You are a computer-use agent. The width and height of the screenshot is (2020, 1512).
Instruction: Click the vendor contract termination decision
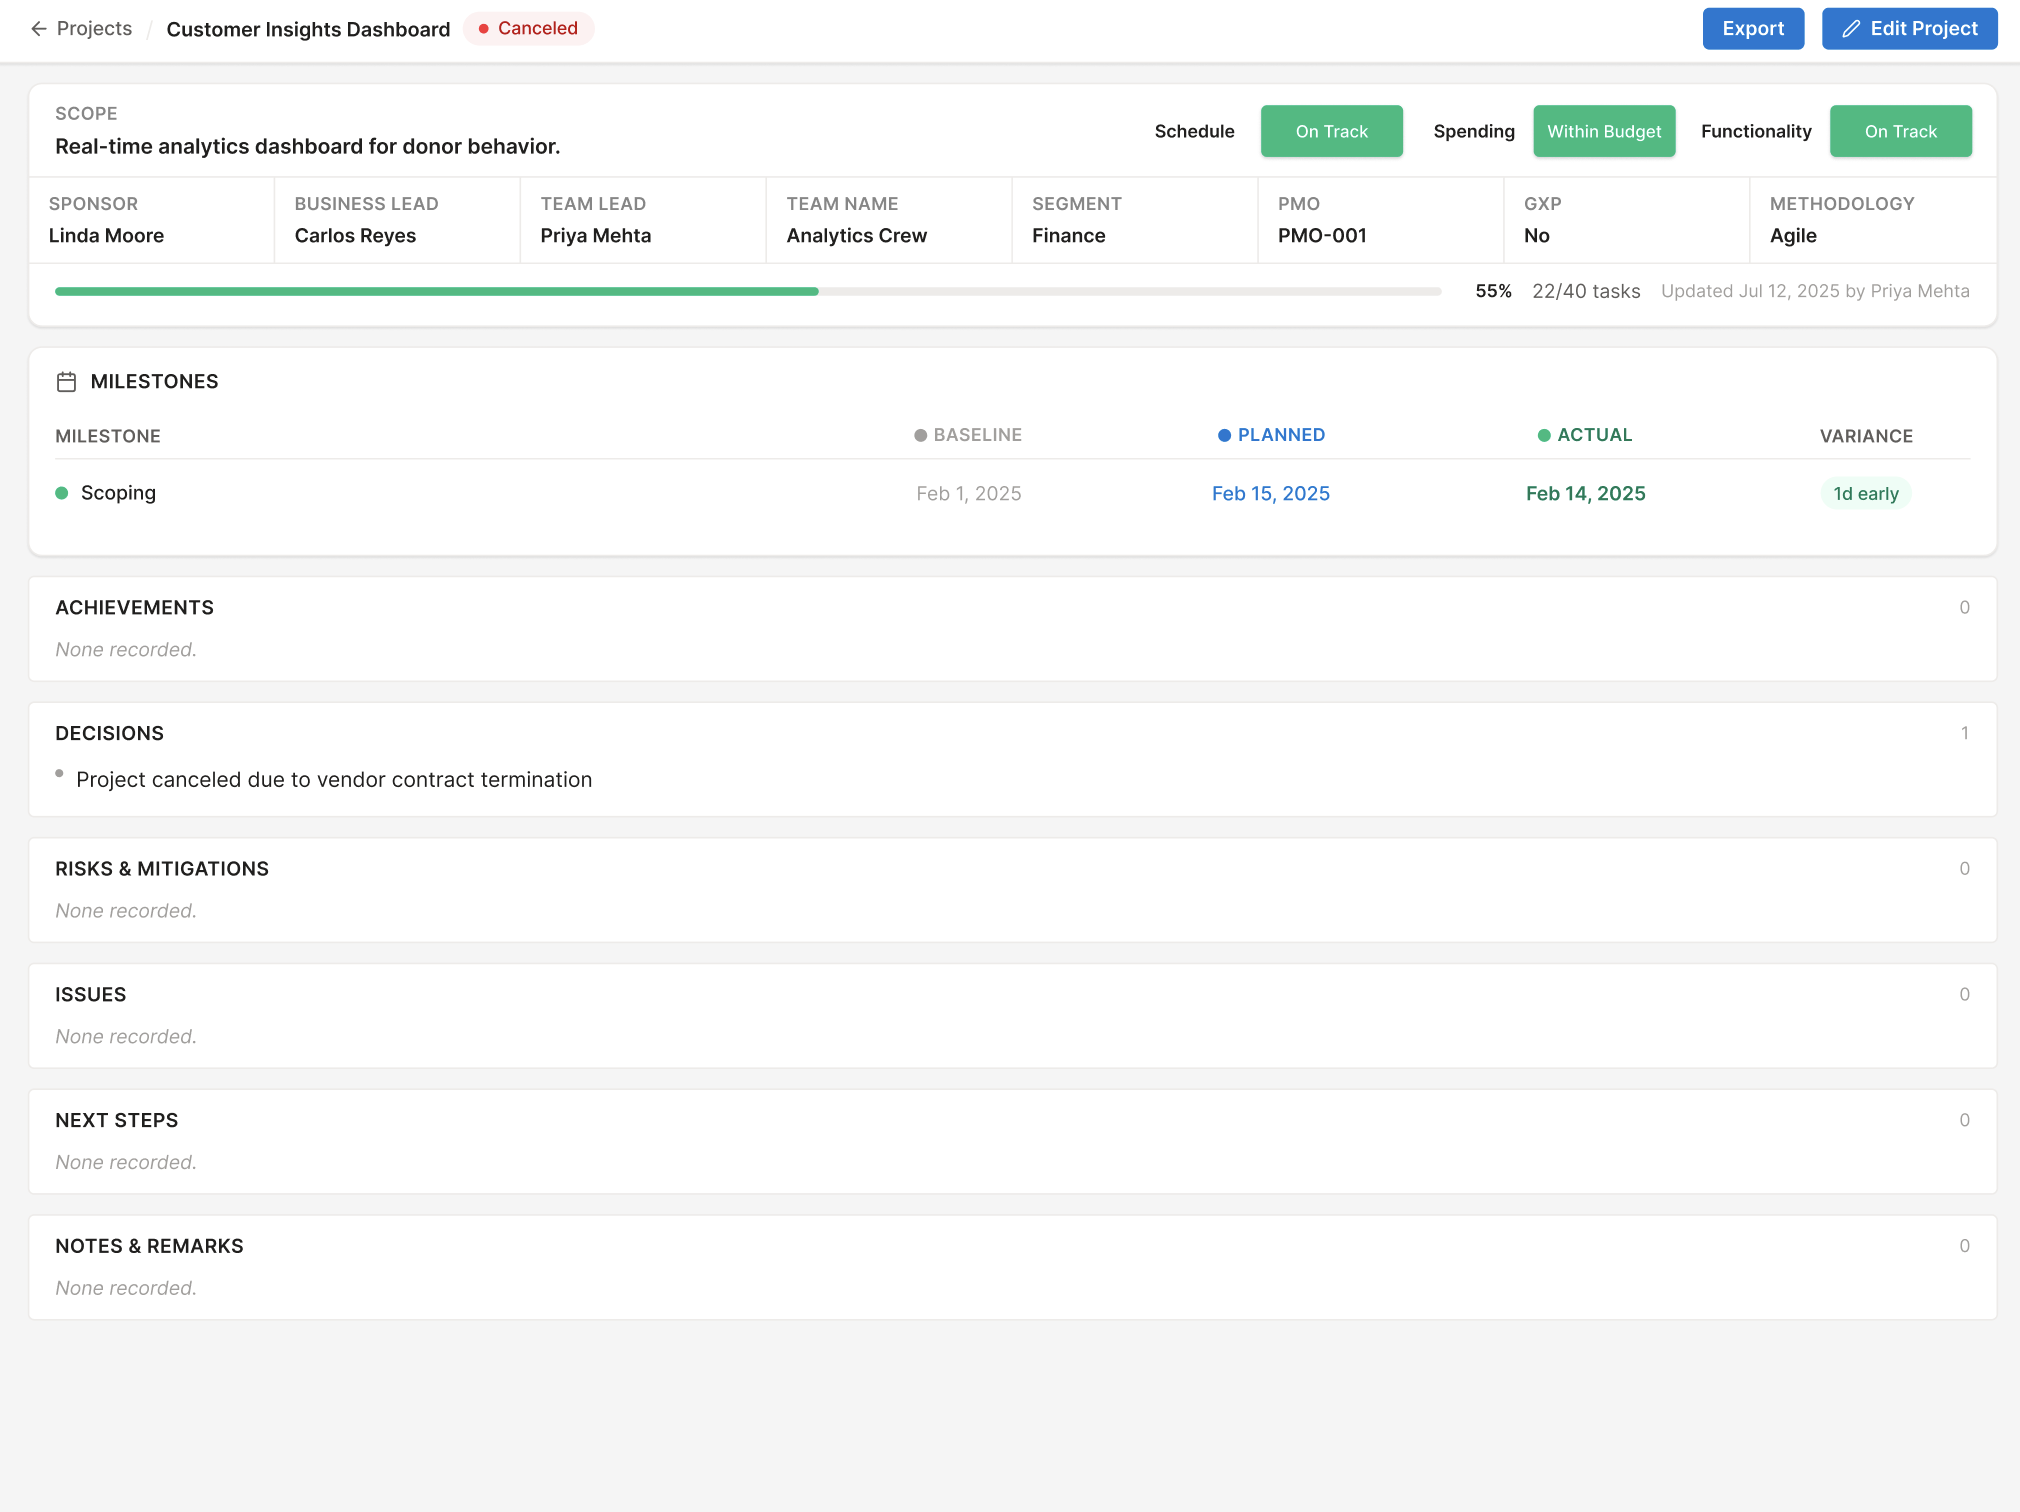pyautogui.click(x=334, y=780)
